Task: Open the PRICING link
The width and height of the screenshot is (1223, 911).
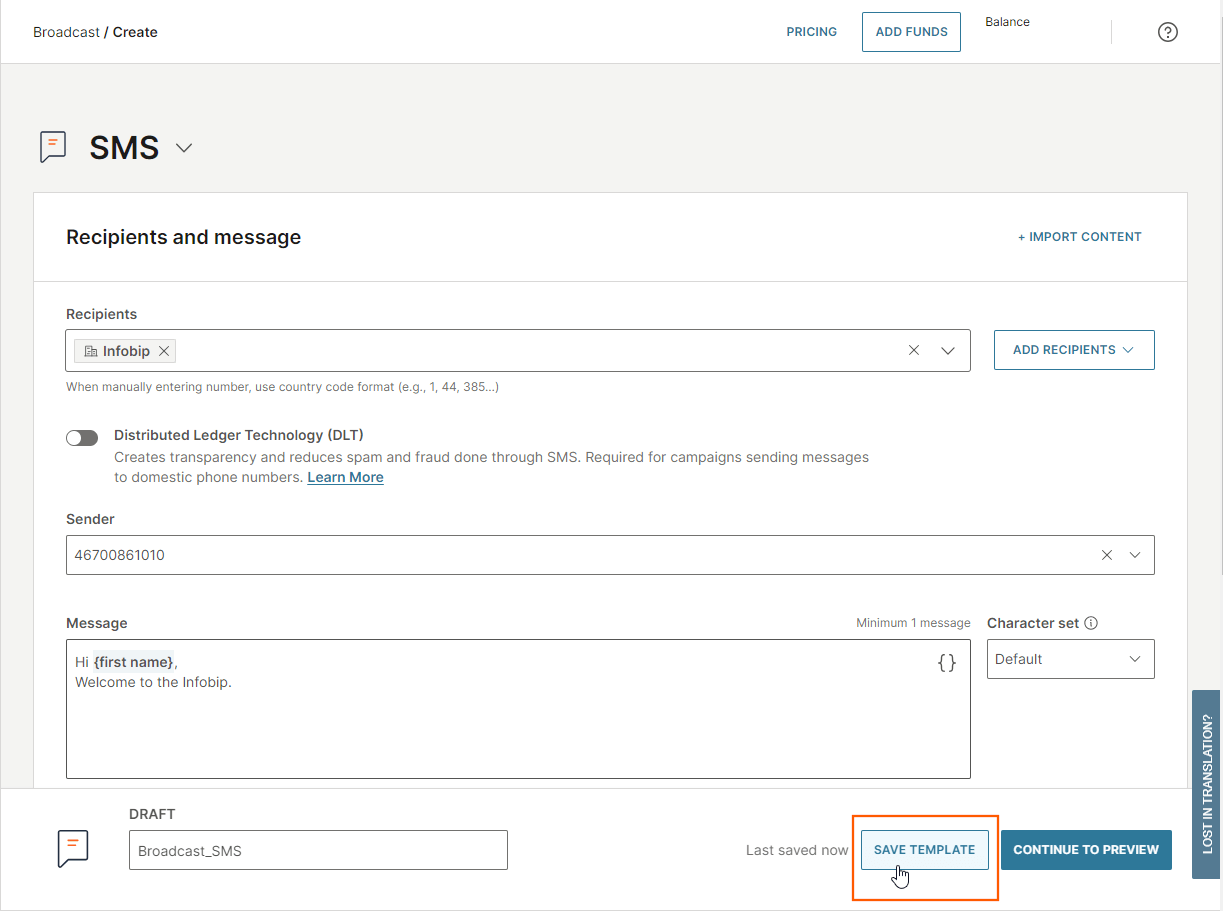Action: click(x=811, y=32)
